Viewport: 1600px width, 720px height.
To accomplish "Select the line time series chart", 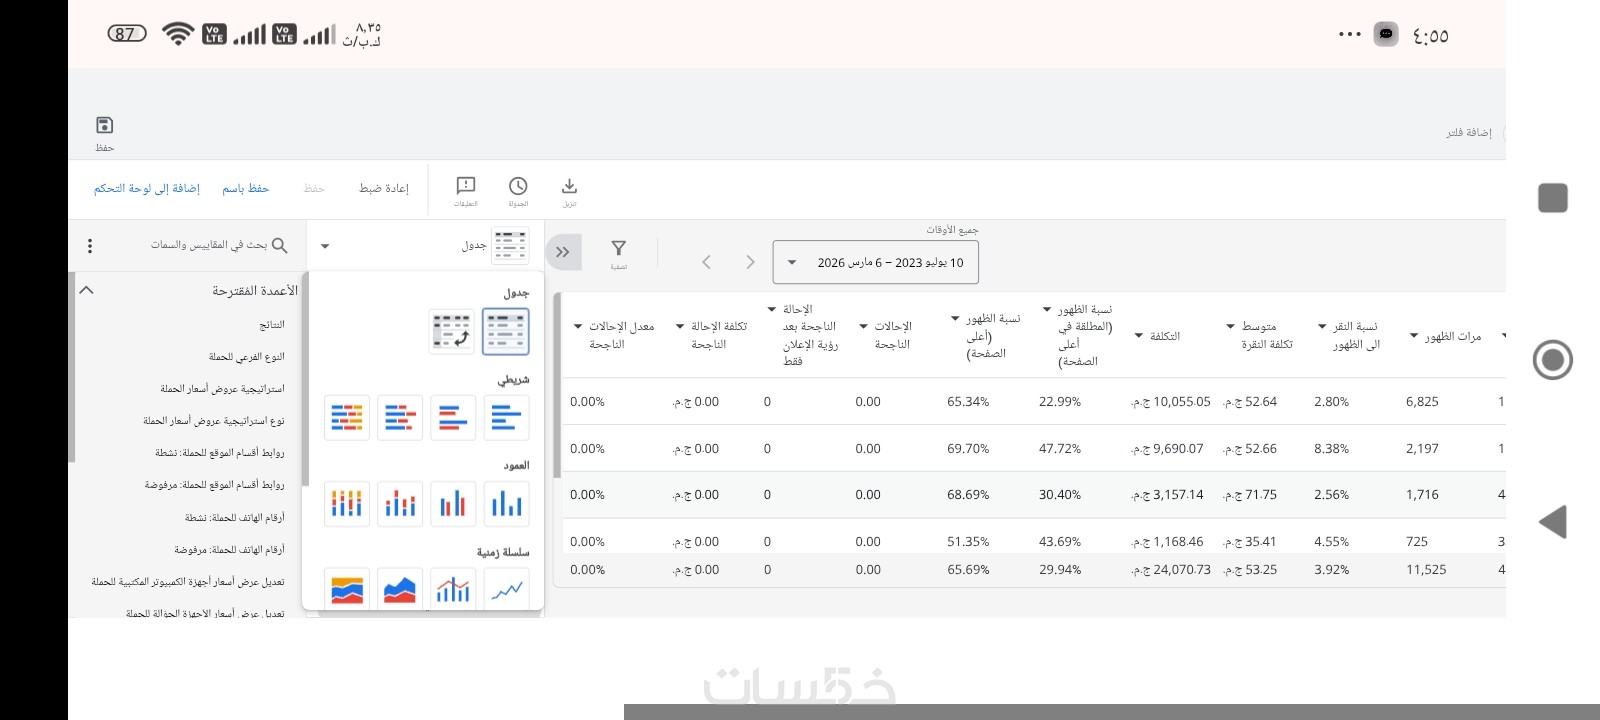I will pyautogui.click(x=506, y=588).
